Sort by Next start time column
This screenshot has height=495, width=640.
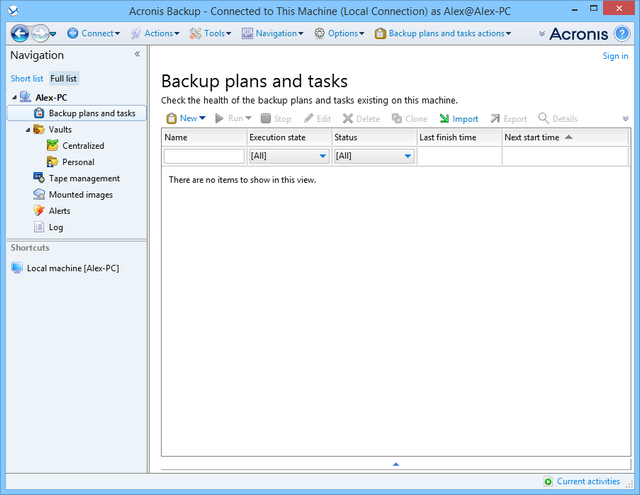click(537, 137)
